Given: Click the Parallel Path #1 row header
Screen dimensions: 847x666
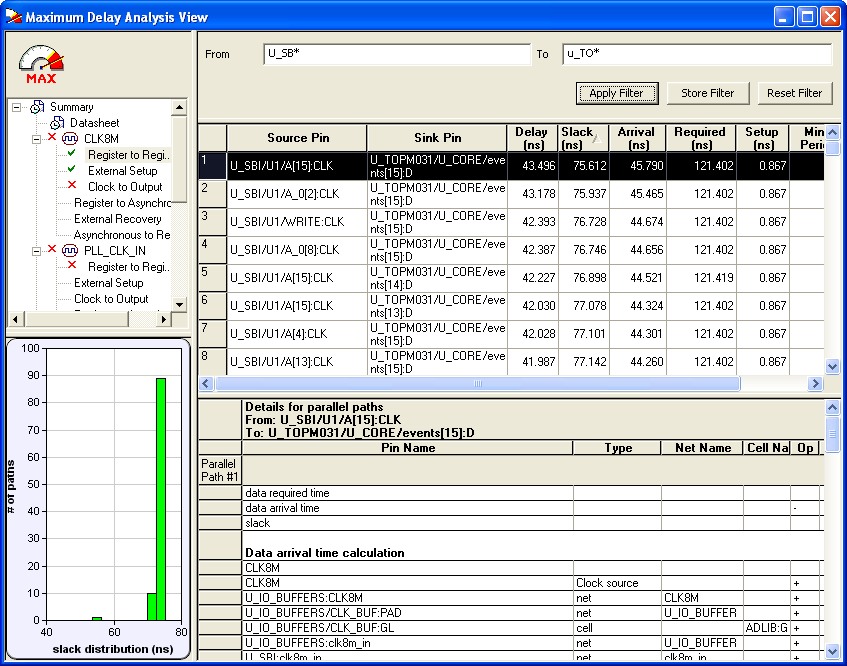Looking at the screenshot, I should point(220,470).
